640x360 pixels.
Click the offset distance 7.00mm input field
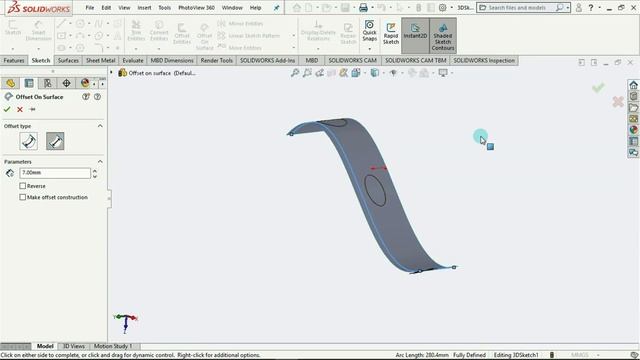[x=55, y=173]
